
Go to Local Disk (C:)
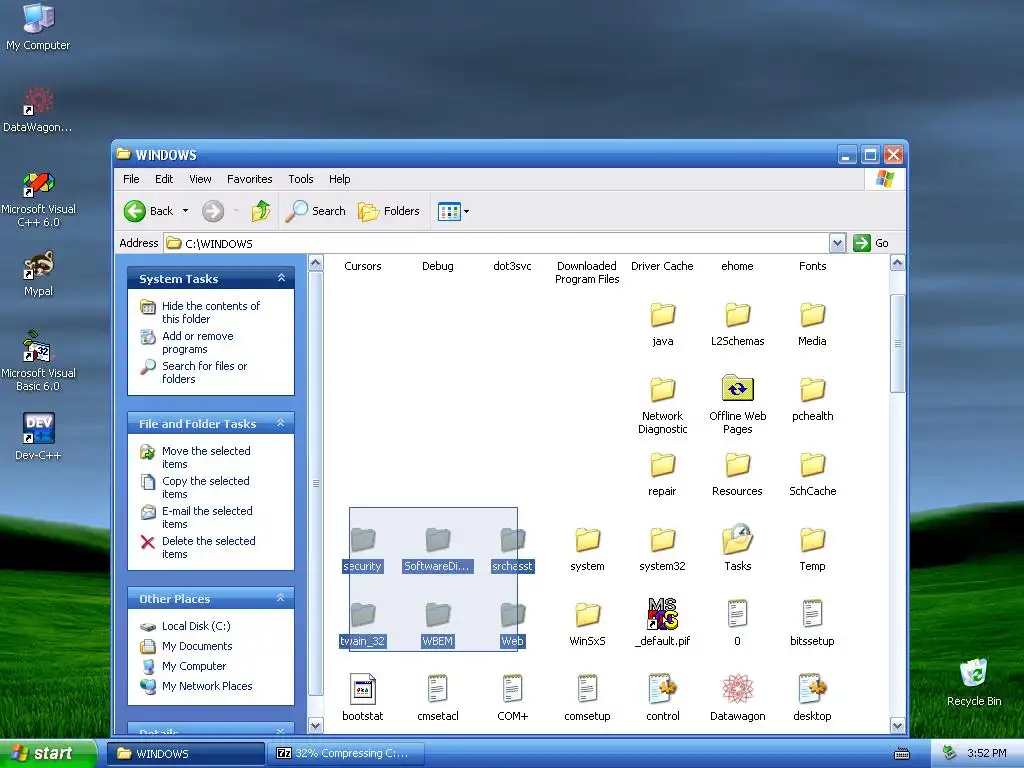(196, 626)
